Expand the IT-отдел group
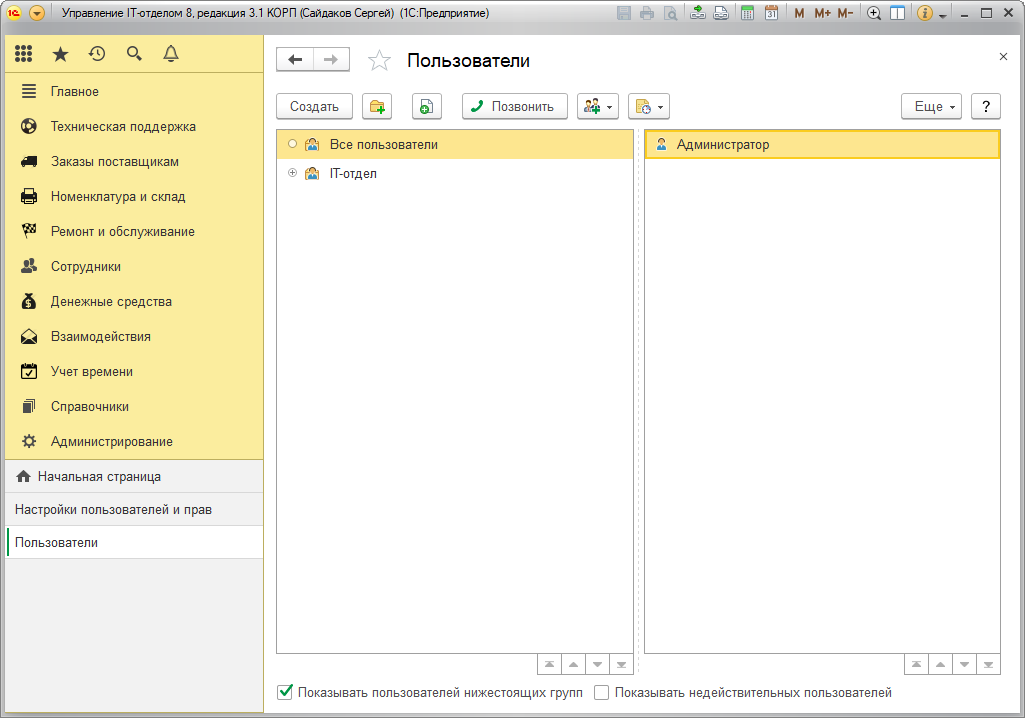The height and width of the screenshot is (718, 1025). [292, 173]
